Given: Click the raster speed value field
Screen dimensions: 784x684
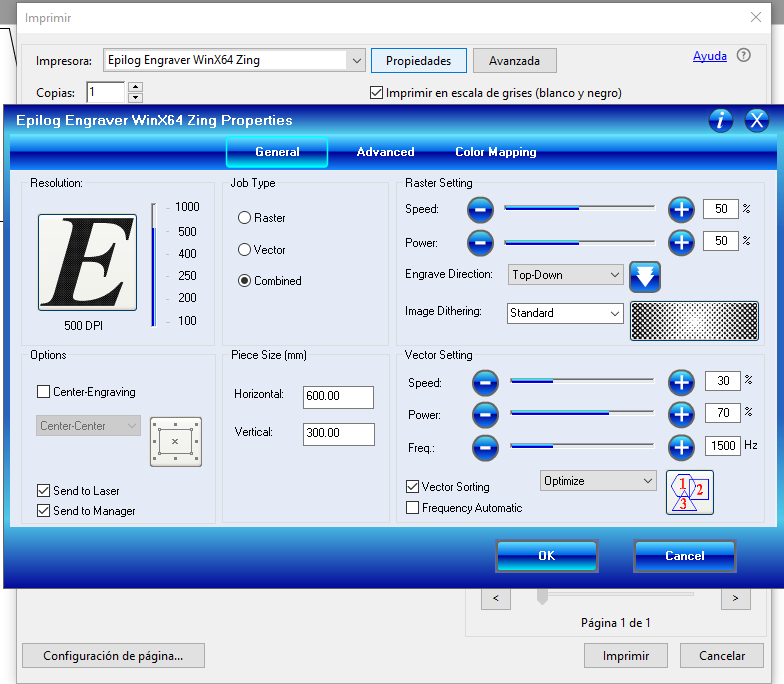Looking at the screenshot, I should [x=720, y=208].
